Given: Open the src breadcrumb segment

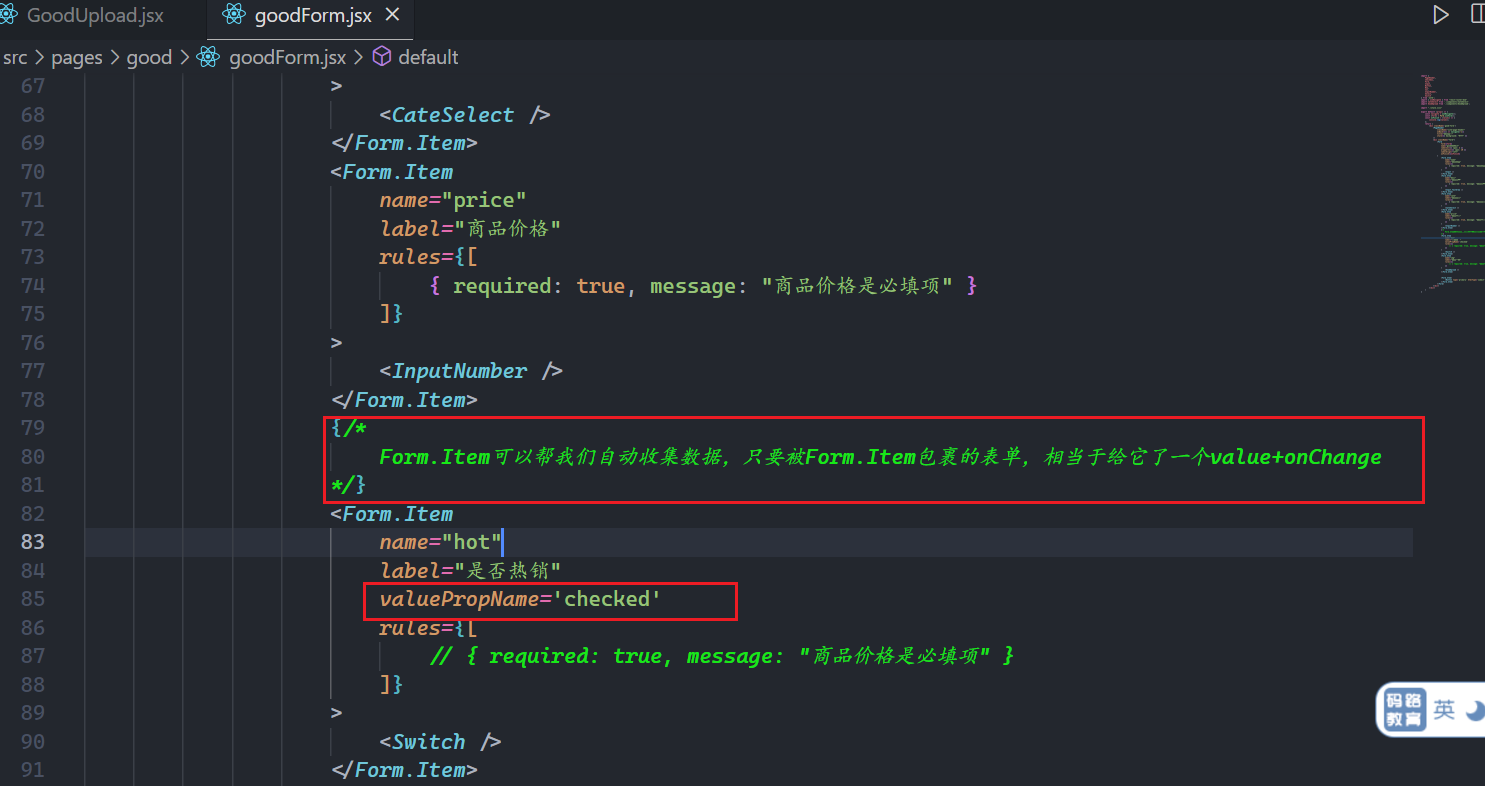Looking at the screenshot, I should pyautogui.click(x=15, y=57).
